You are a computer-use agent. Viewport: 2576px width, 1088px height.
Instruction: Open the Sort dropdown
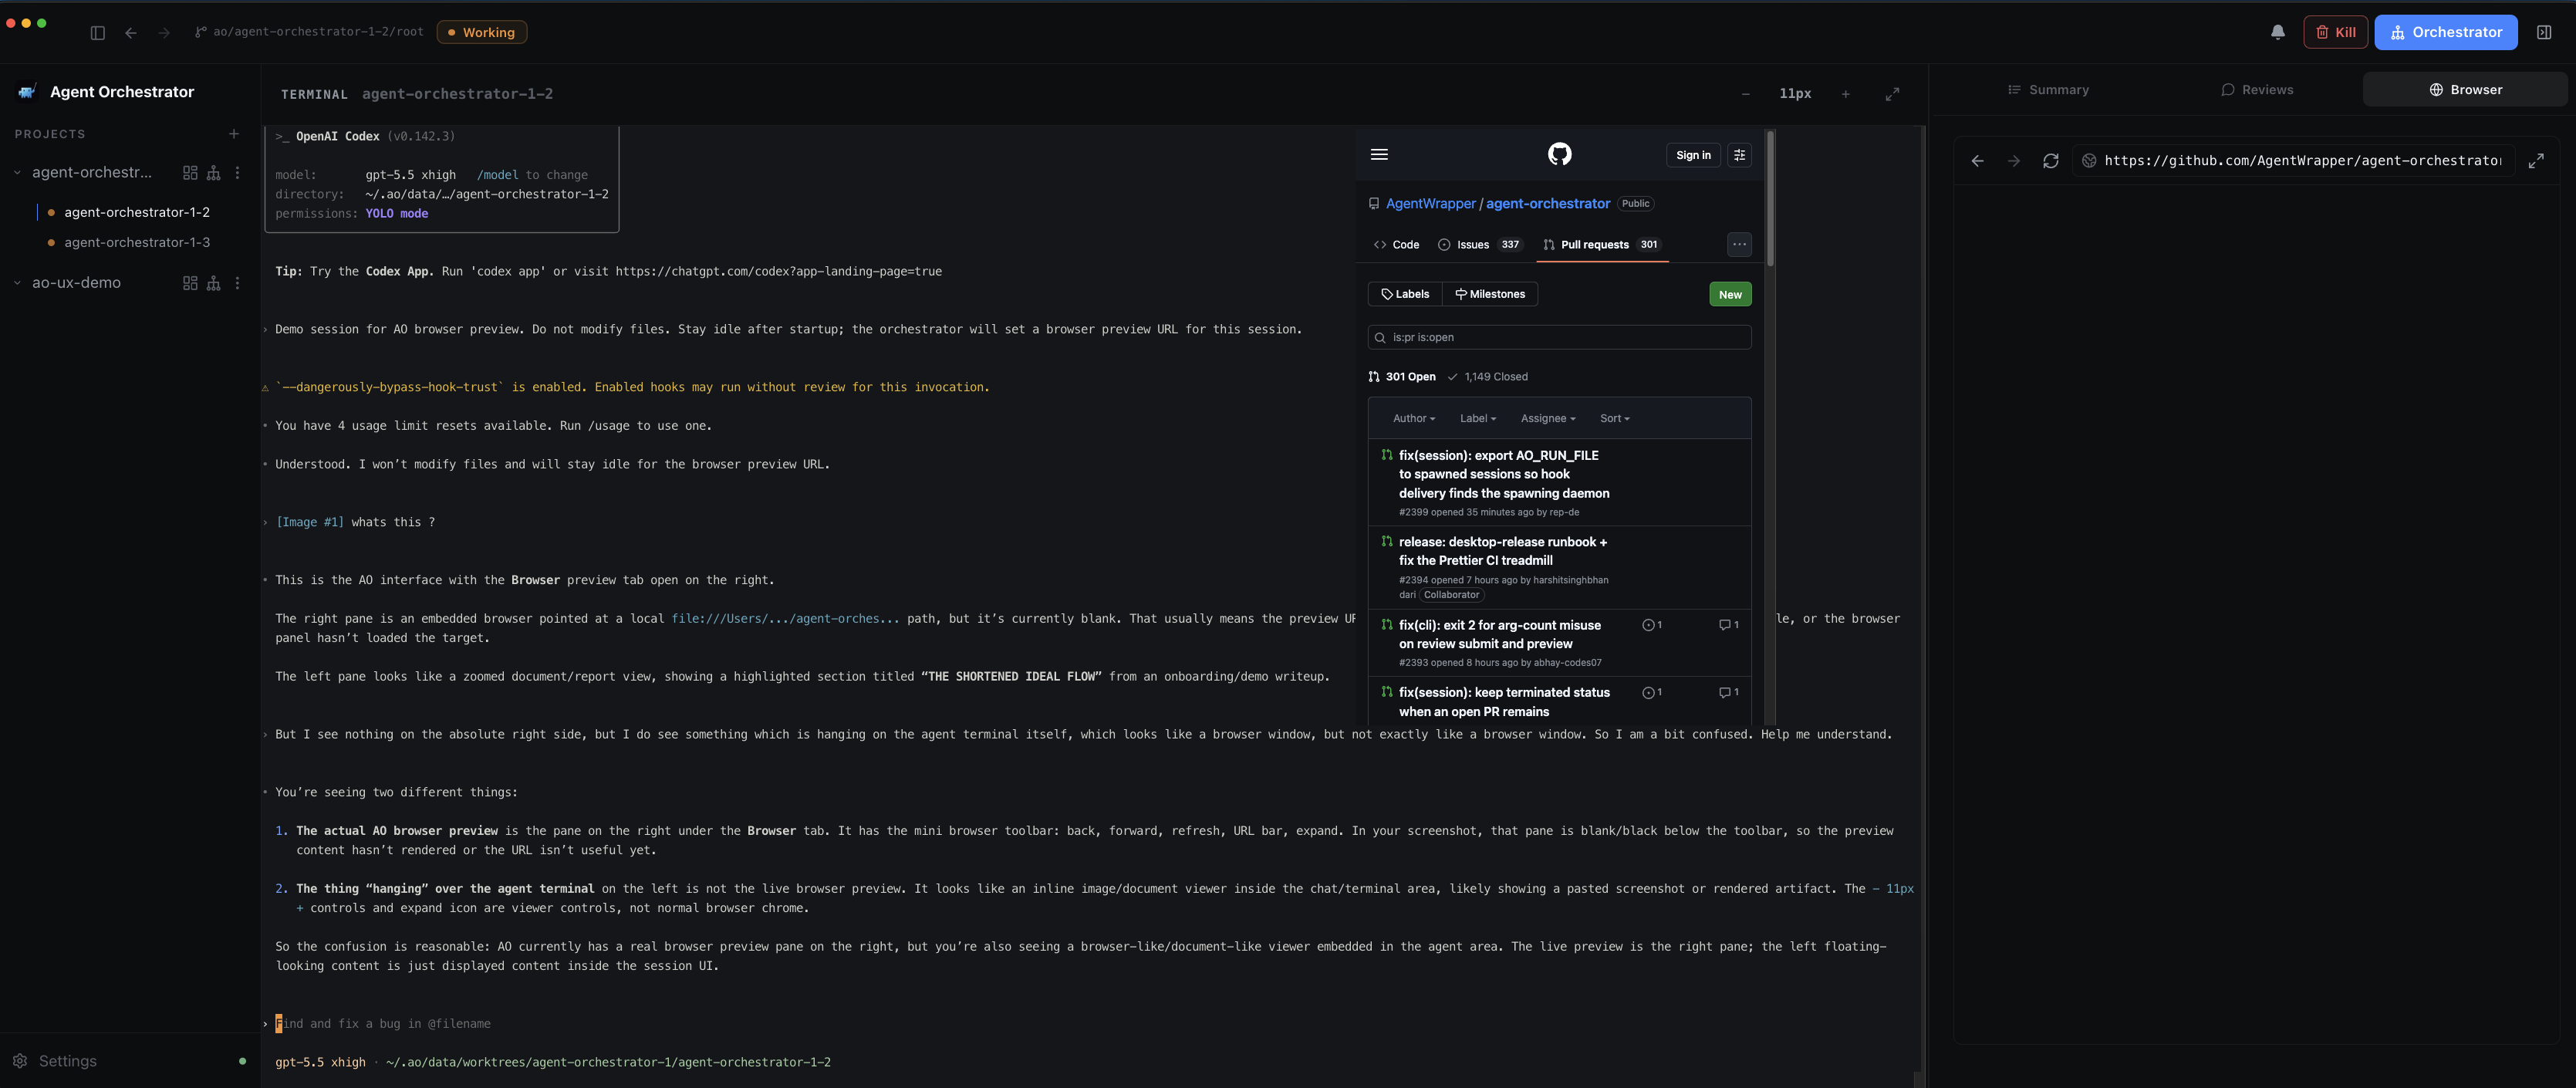point(1615,419)
